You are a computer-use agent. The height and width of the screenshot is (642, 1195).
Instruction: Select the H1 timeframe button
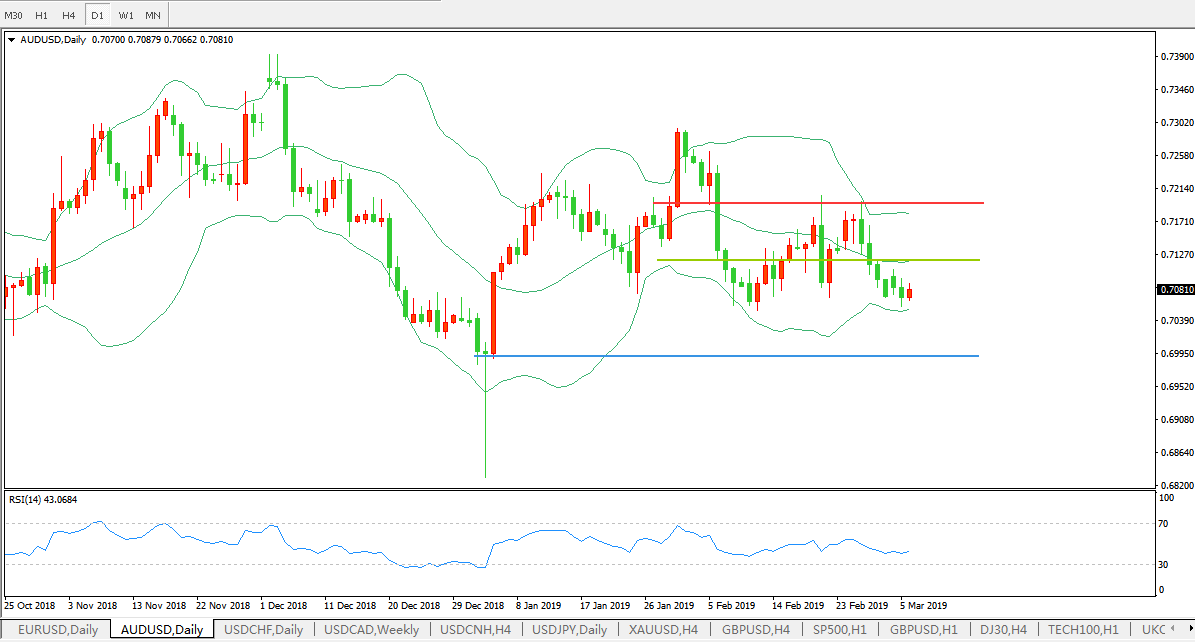coord(41,15)
